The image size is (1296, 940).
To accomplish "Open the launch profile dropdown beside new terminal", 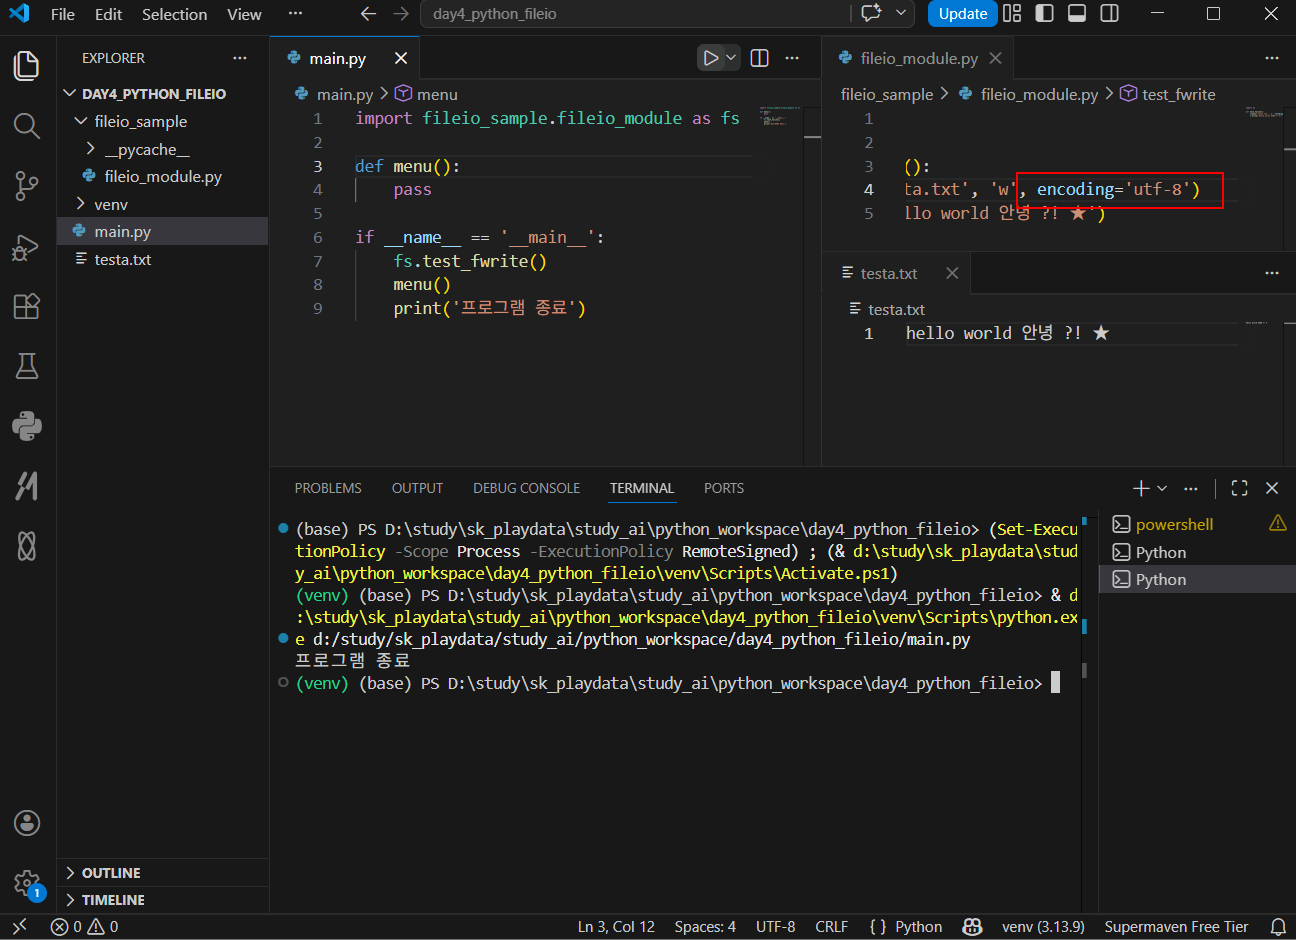I will [1162, 488].
